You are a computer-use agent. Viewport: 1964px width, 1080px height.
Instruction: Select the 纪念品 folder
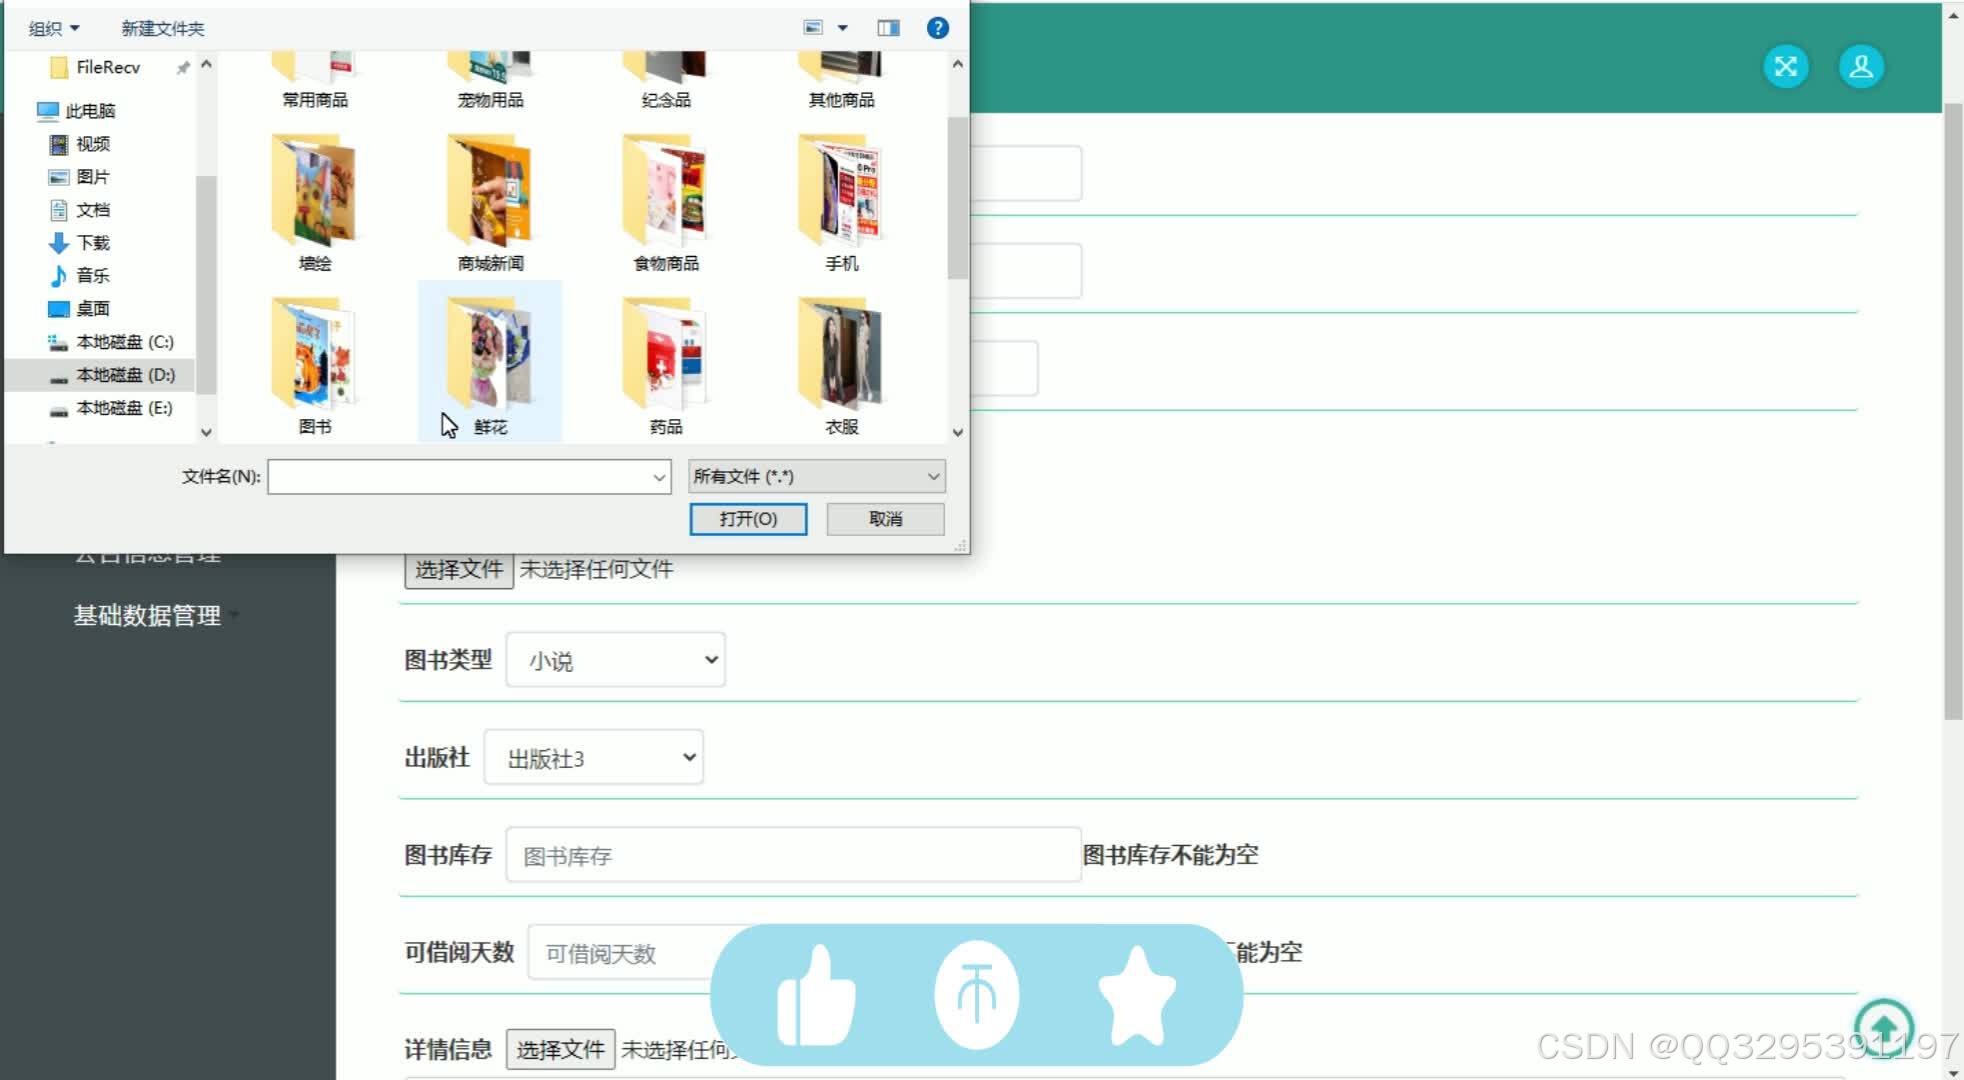tap(666, 82)
